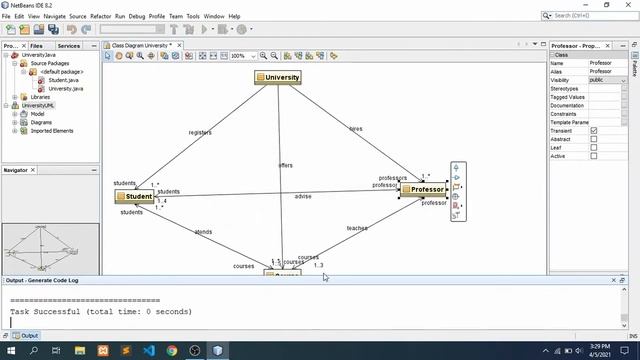640x360 pixels.
Task: Open Student.java in the project tree
Action: point(63,80)
